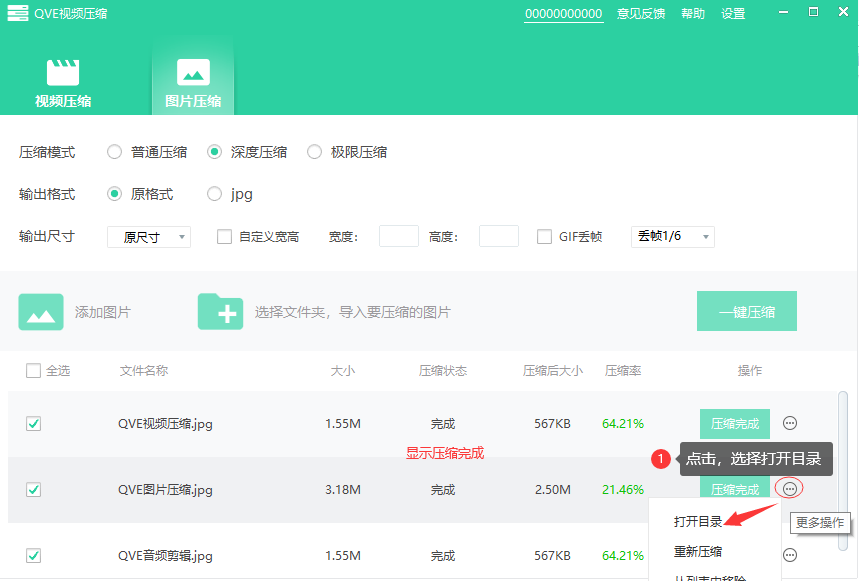Click the 21.46% compression rate
The height and width of the screenshot is (581, 859).
[x=623, y=490]
